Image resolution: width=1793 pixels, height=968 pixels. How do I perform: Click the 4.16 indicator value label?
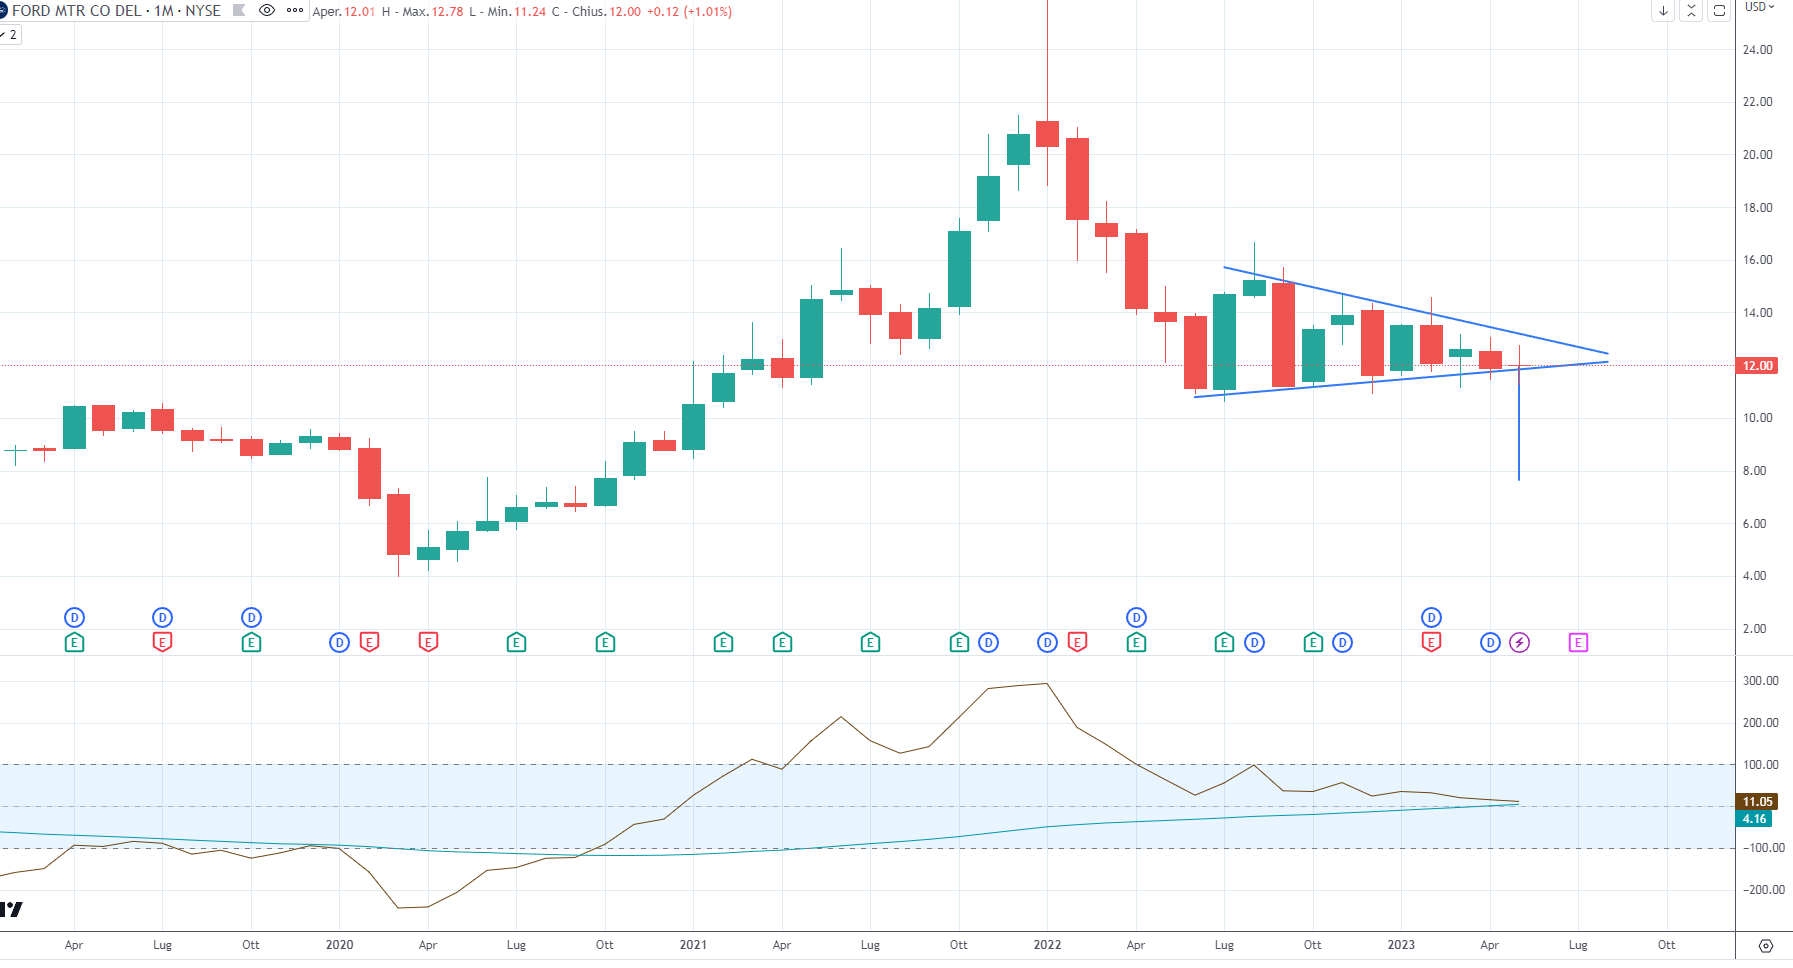(1755, 819)
